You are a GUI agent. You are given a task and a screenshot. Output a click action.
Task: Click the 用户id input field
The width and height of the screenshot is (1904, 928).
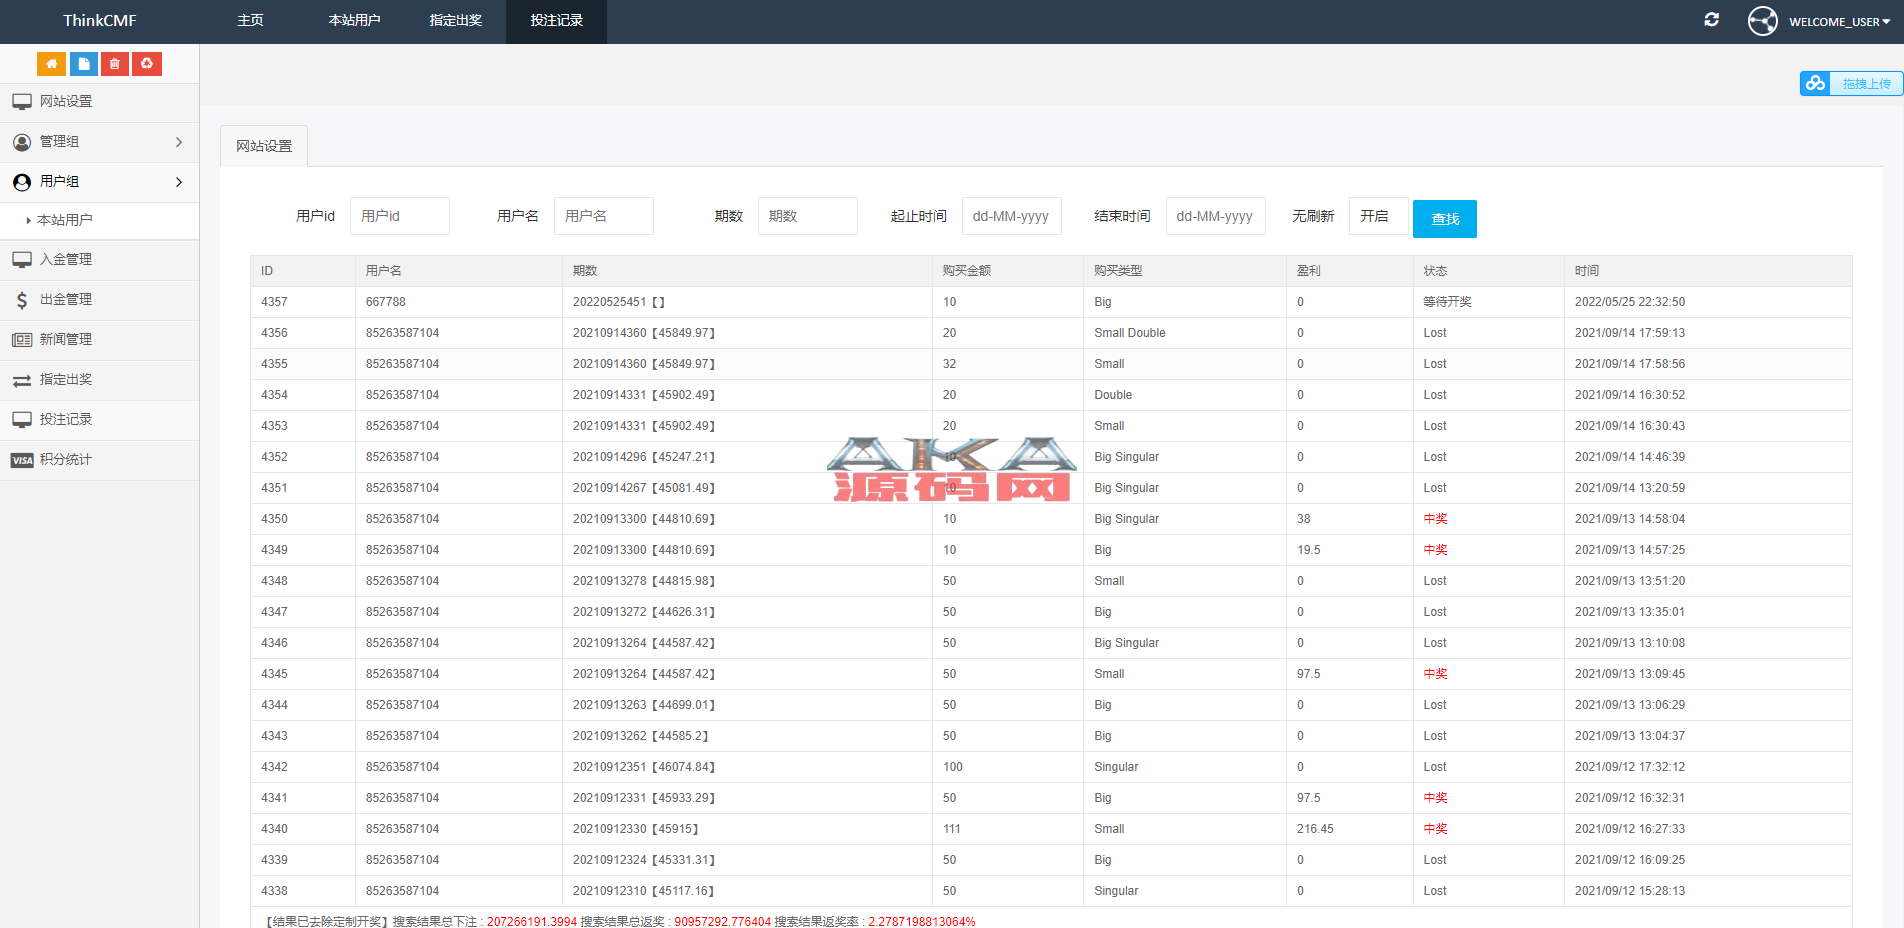point(399,216)
